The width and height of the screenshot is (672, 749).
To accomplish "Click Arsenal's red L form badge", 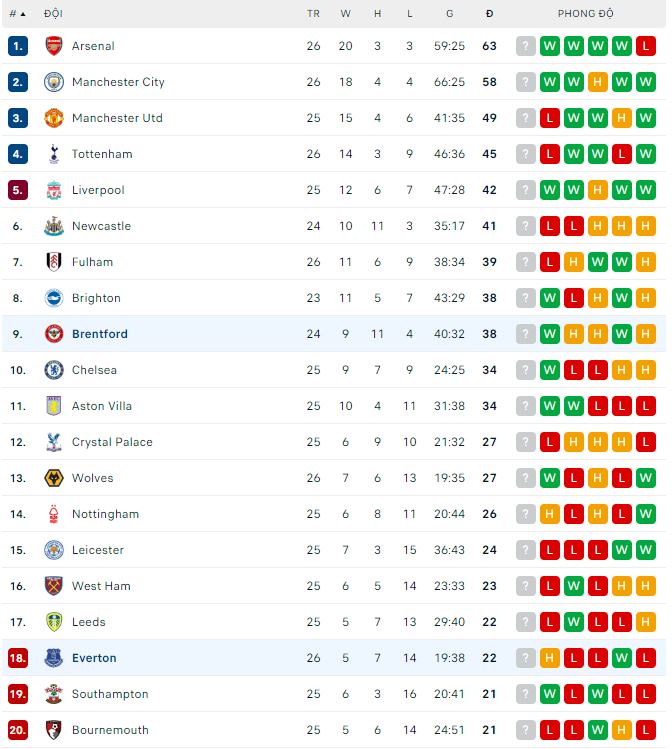I will 646,46.
